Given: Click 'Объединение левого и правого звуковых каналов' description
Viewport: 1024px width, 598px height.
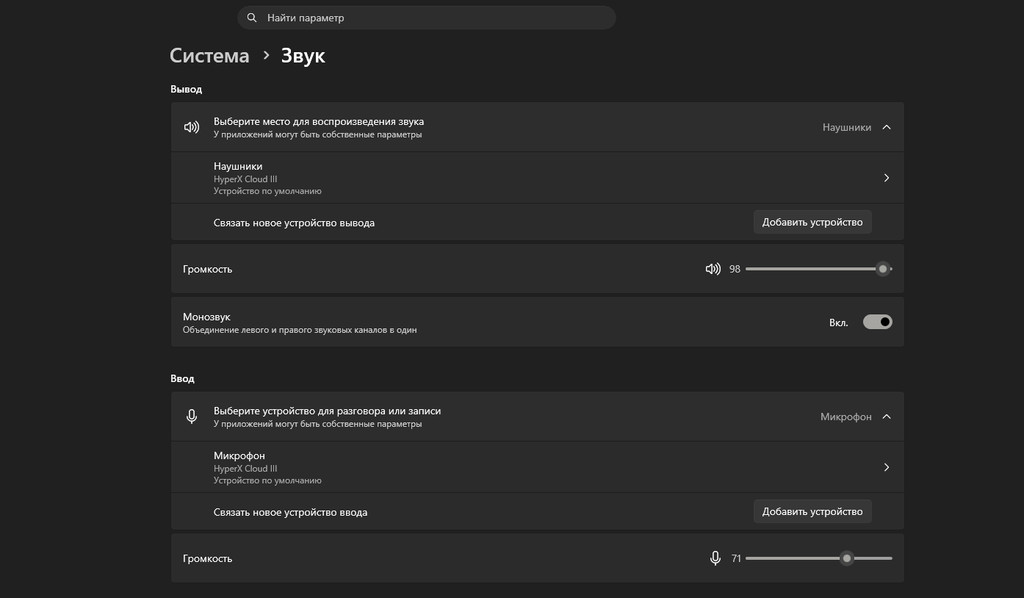Looking at the screenshot, I should click(x=300, y=330).
